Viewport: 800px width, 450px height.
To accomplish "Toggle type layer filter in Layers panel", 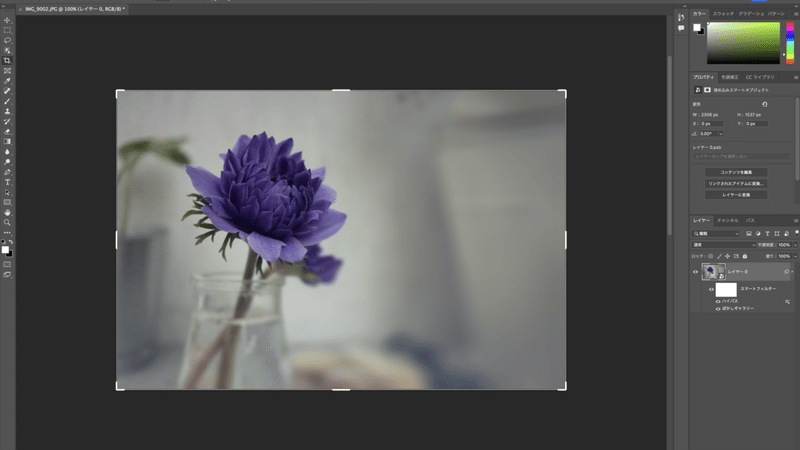I will tap(767, 234).
